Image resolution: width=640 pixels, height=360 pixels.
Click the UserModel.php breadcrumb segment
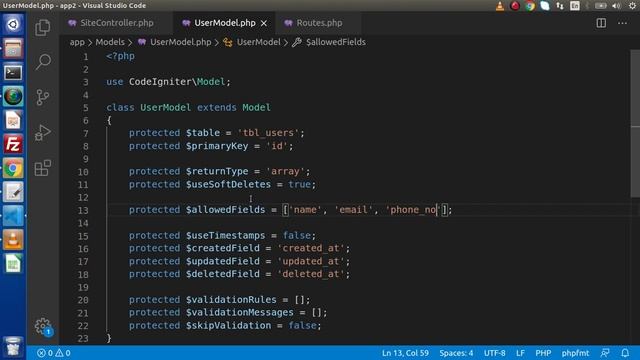(x=175, y=42)
